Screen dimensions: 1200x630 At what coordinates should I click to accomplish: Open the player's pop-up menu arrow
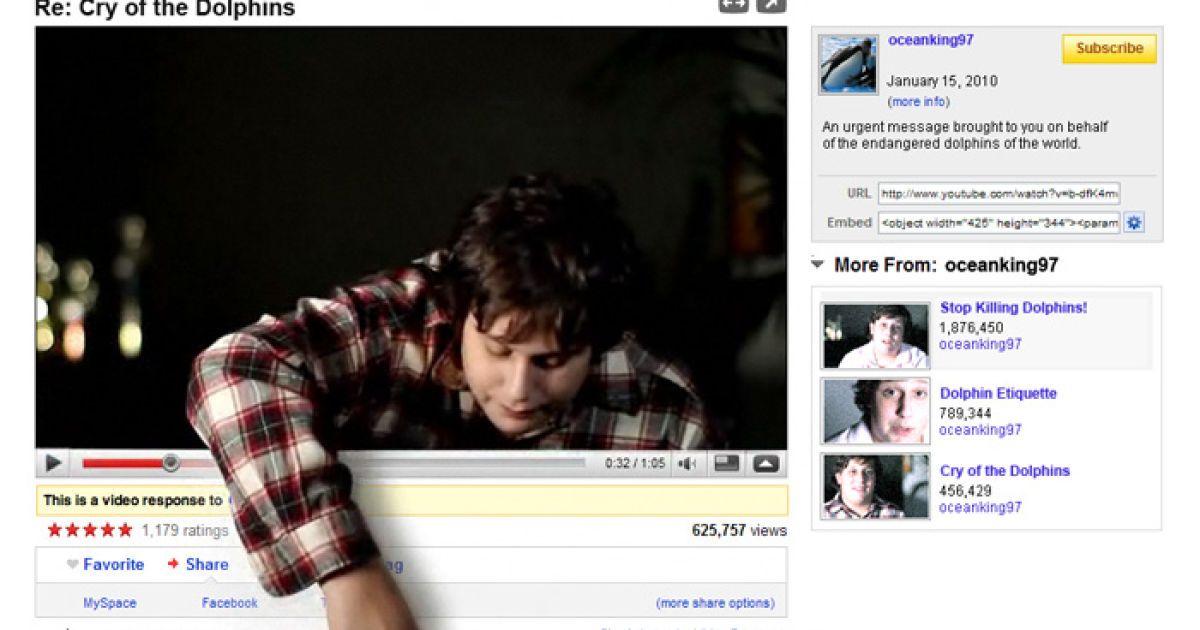[765, 463]
